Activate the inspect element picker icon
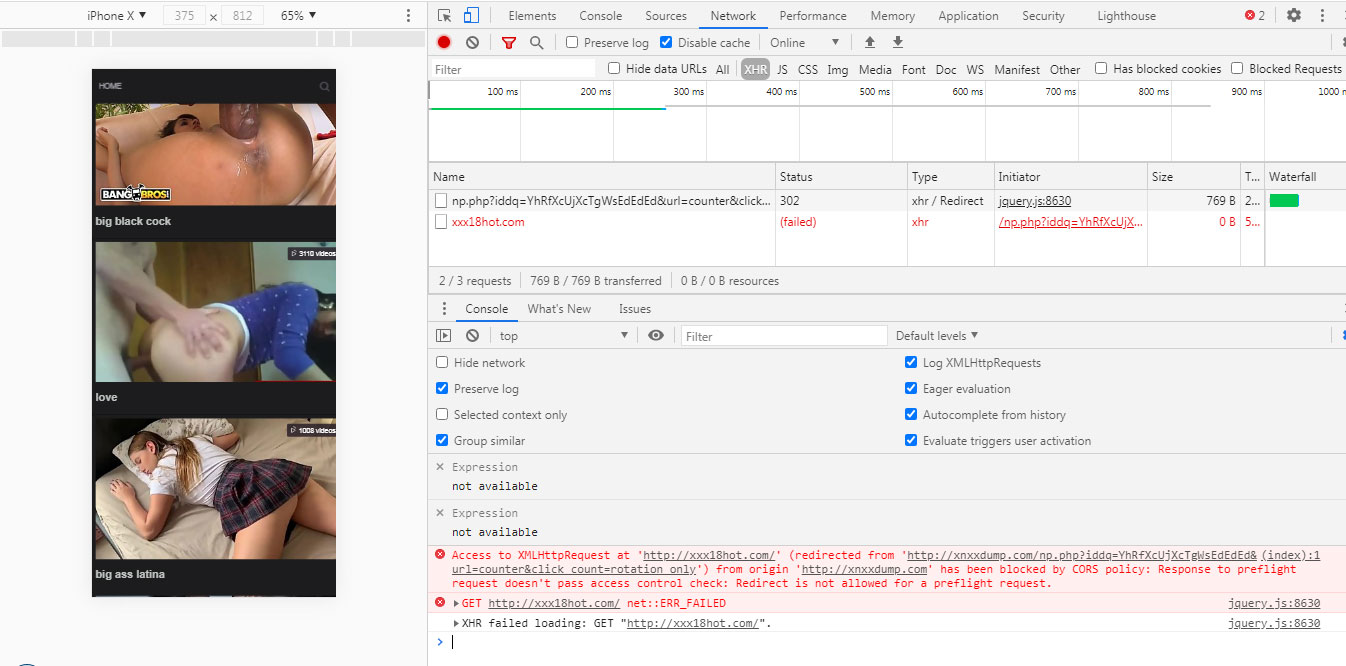This screenshot has width=1346, height=666. click(x=445, y=15)
